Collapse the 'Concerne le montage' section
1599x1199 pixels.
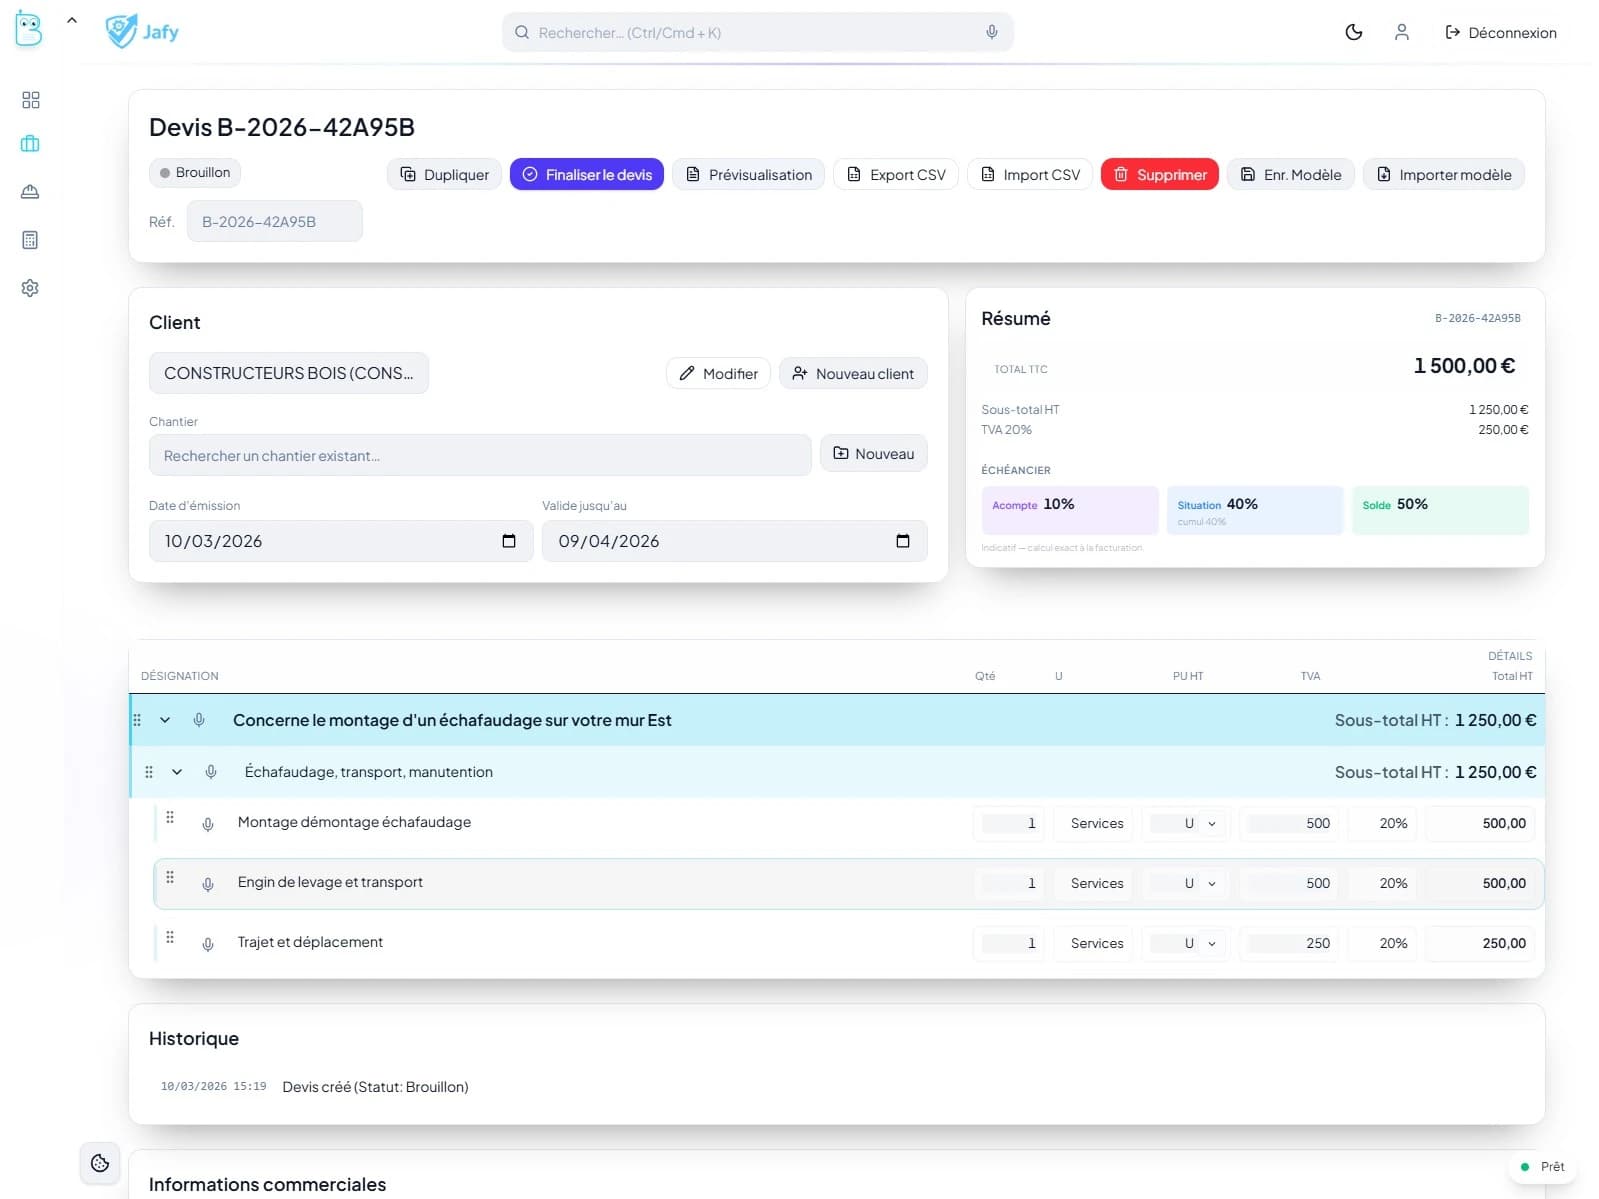165,720
